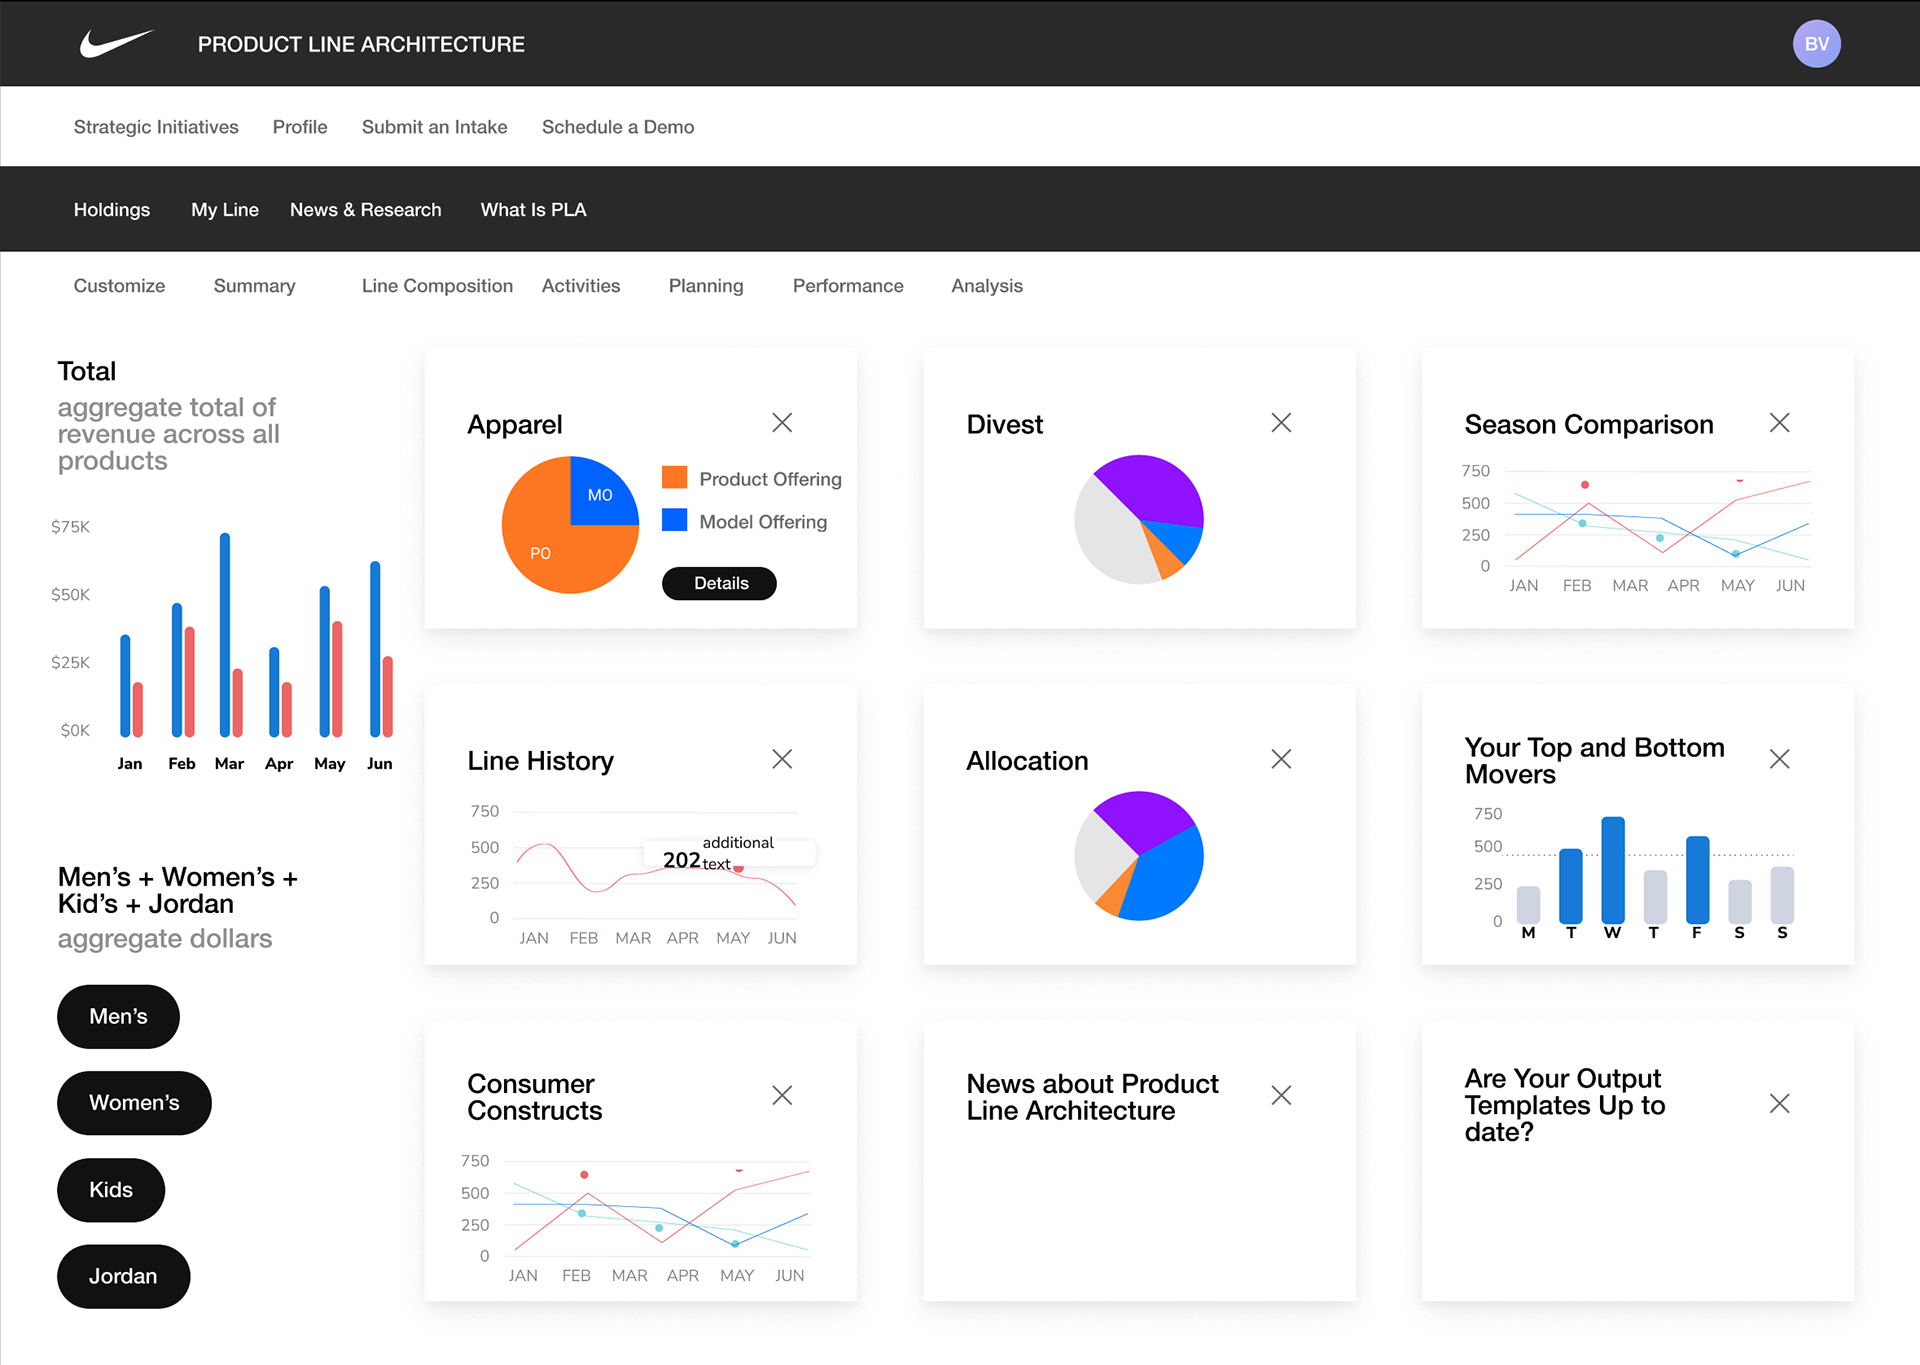Viewport: 1920px width, 1365px height.
Task: Close the Season Comparison card
Action: 1779,423
